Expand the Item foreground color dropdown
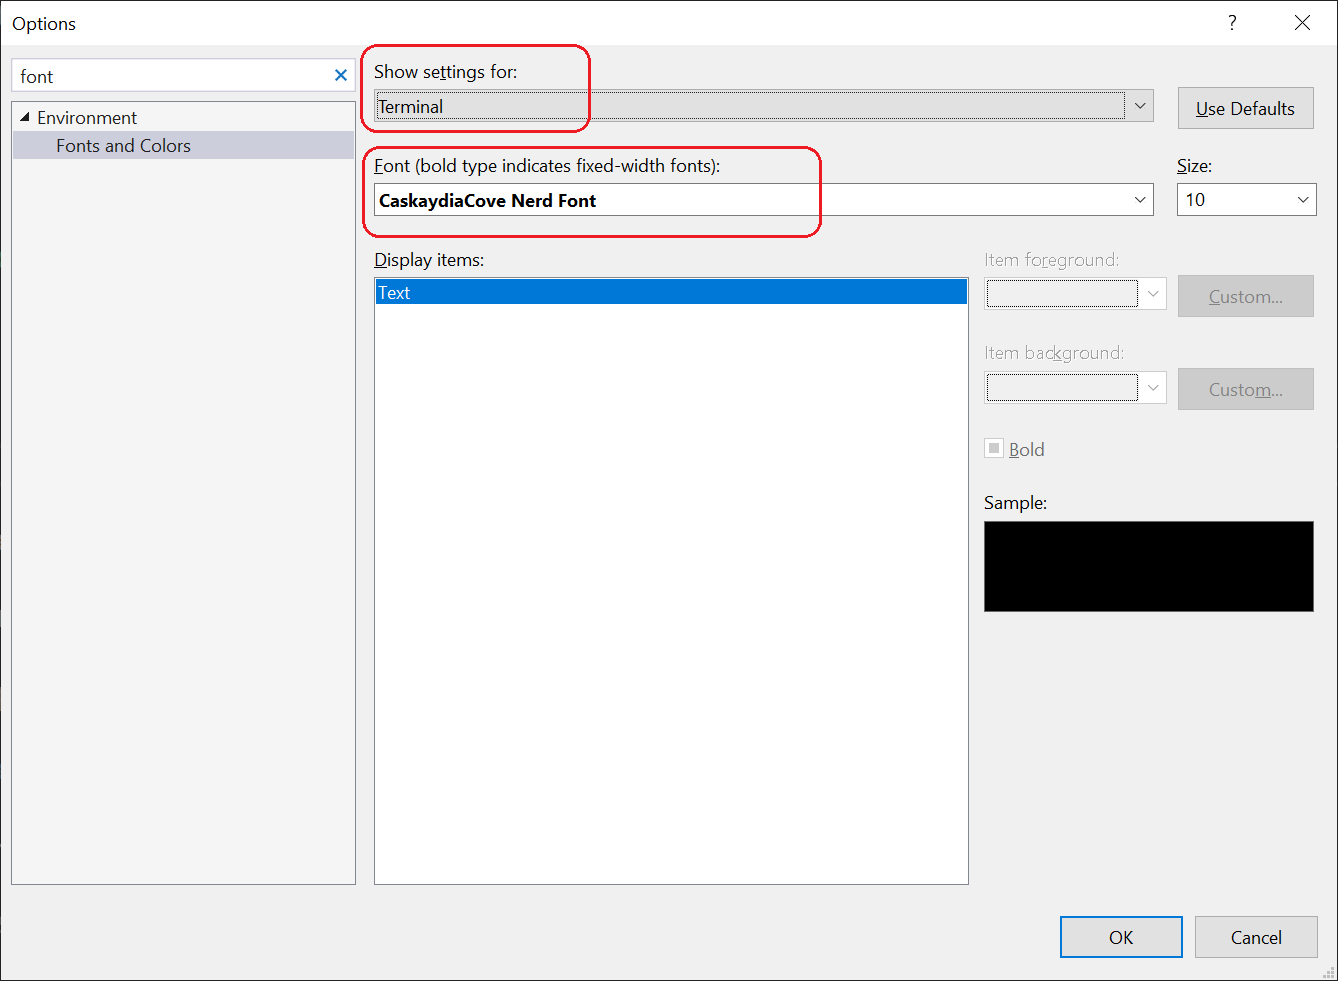Viewport: 1338px width, 981px height. (1154, 293)
